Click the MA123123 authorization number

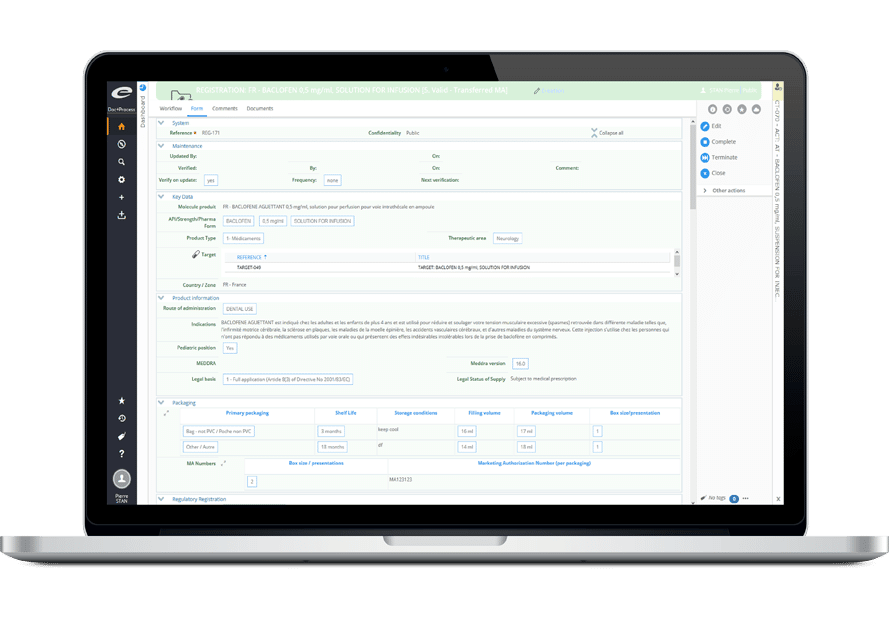tap(401, 480)
